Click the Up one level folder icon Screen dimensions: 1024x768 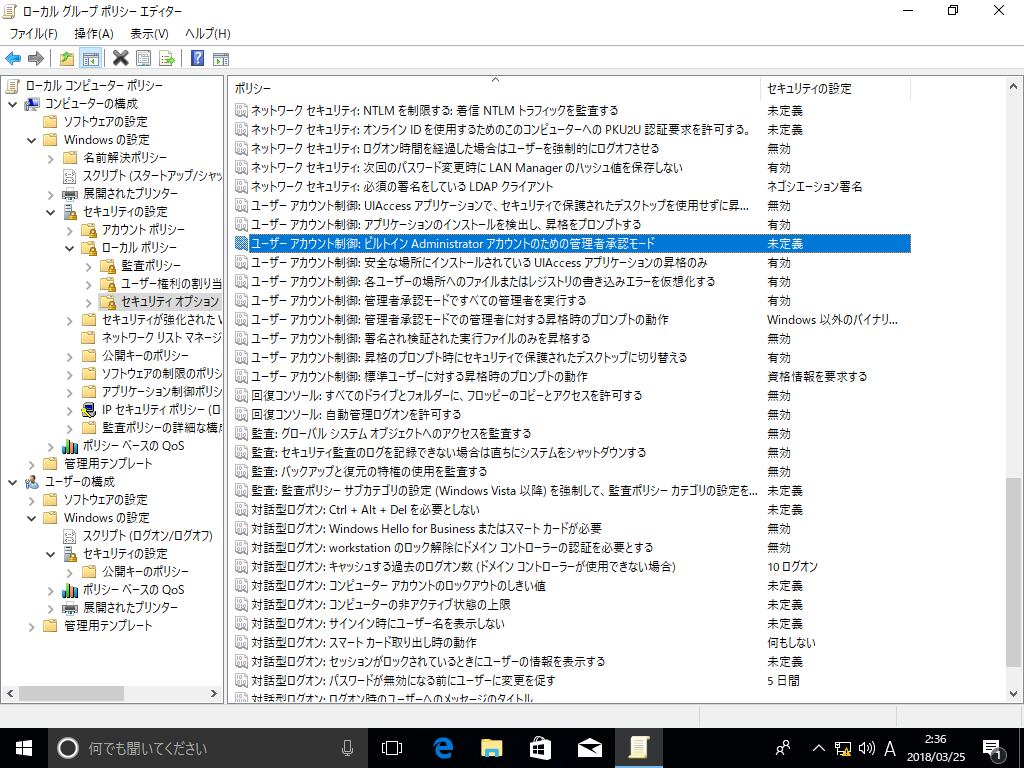pyautogui.click(x=66, y=59)
